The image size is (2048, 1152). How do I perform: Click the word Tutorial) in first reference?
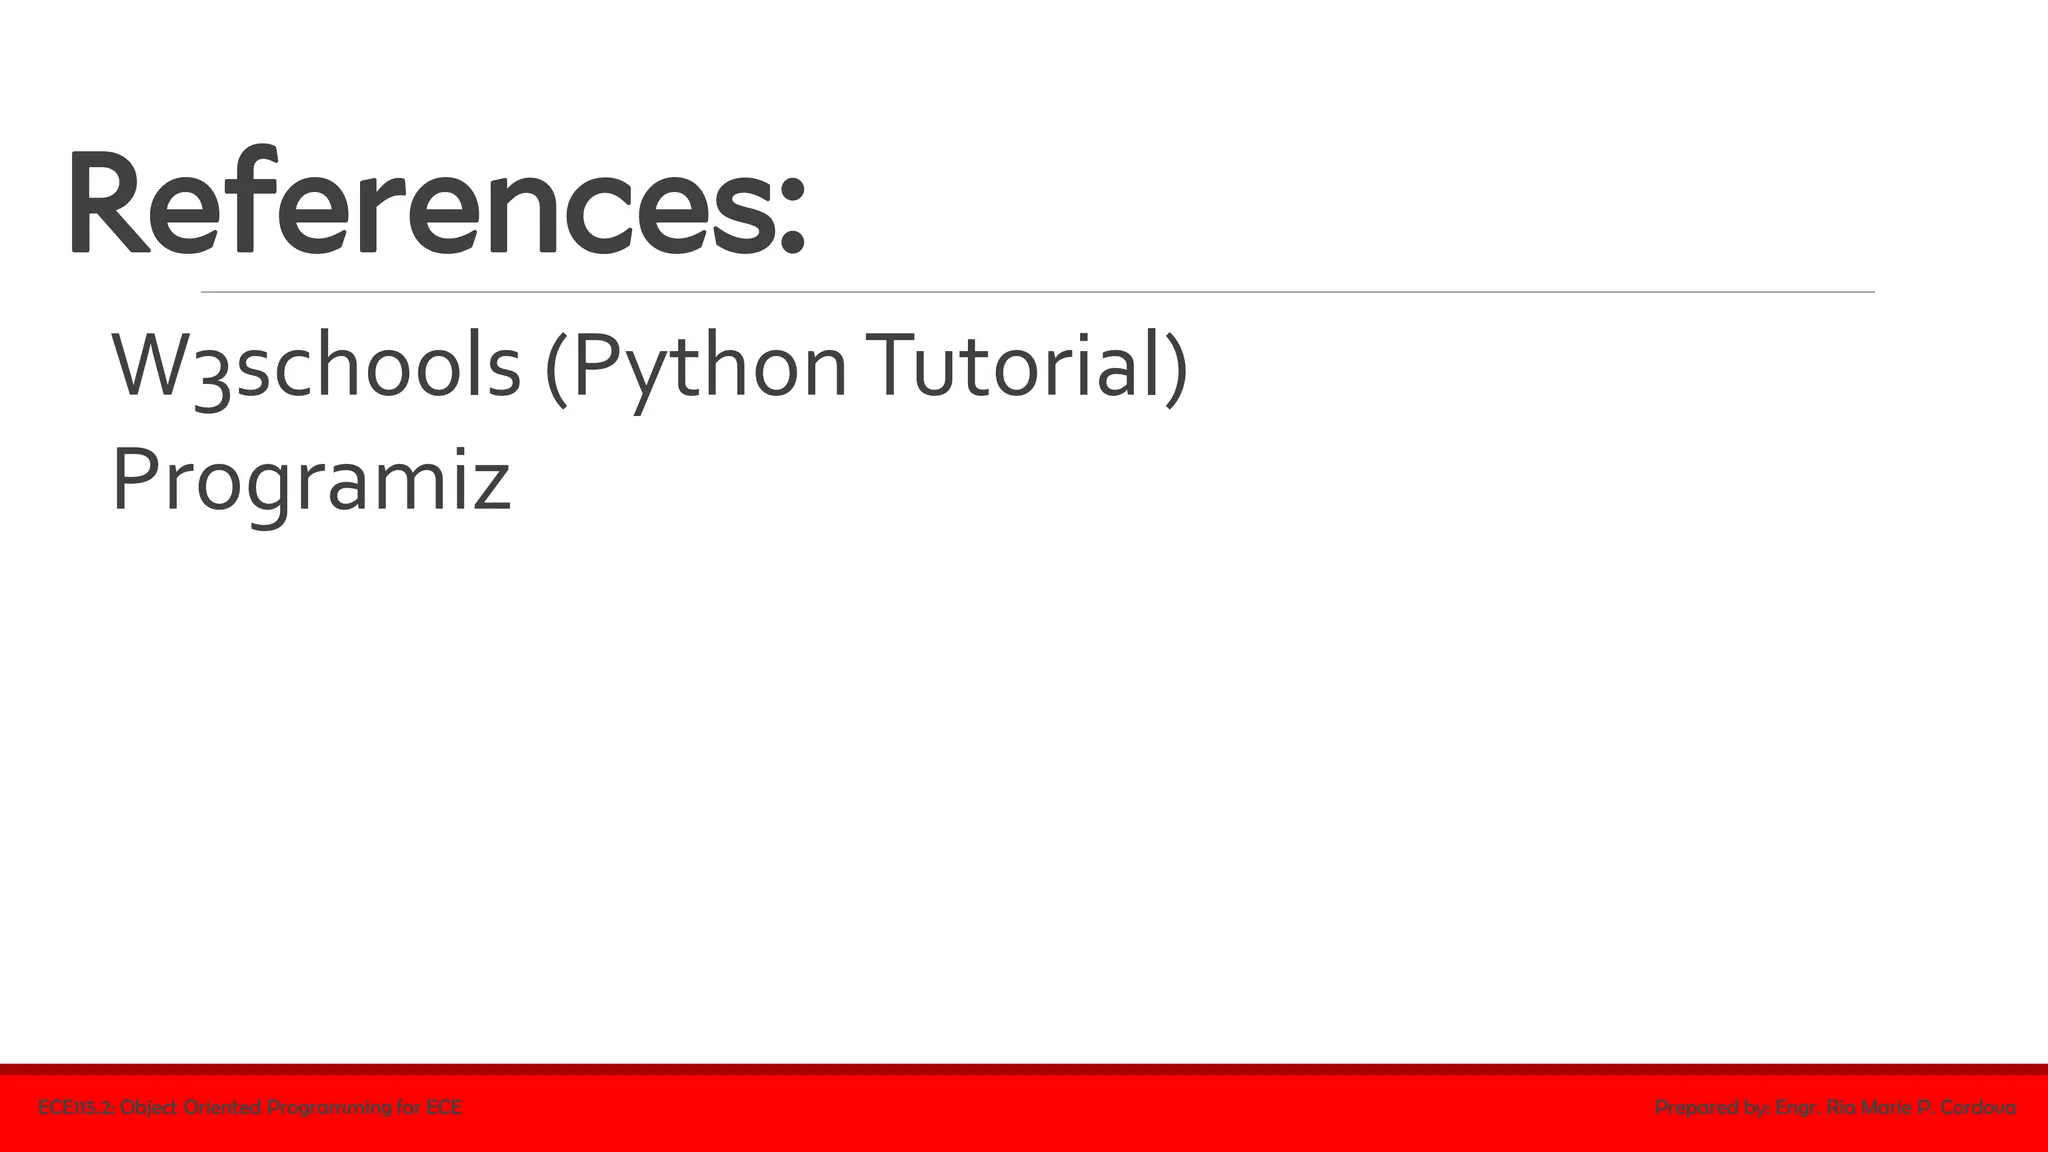tap(1032, 366)
